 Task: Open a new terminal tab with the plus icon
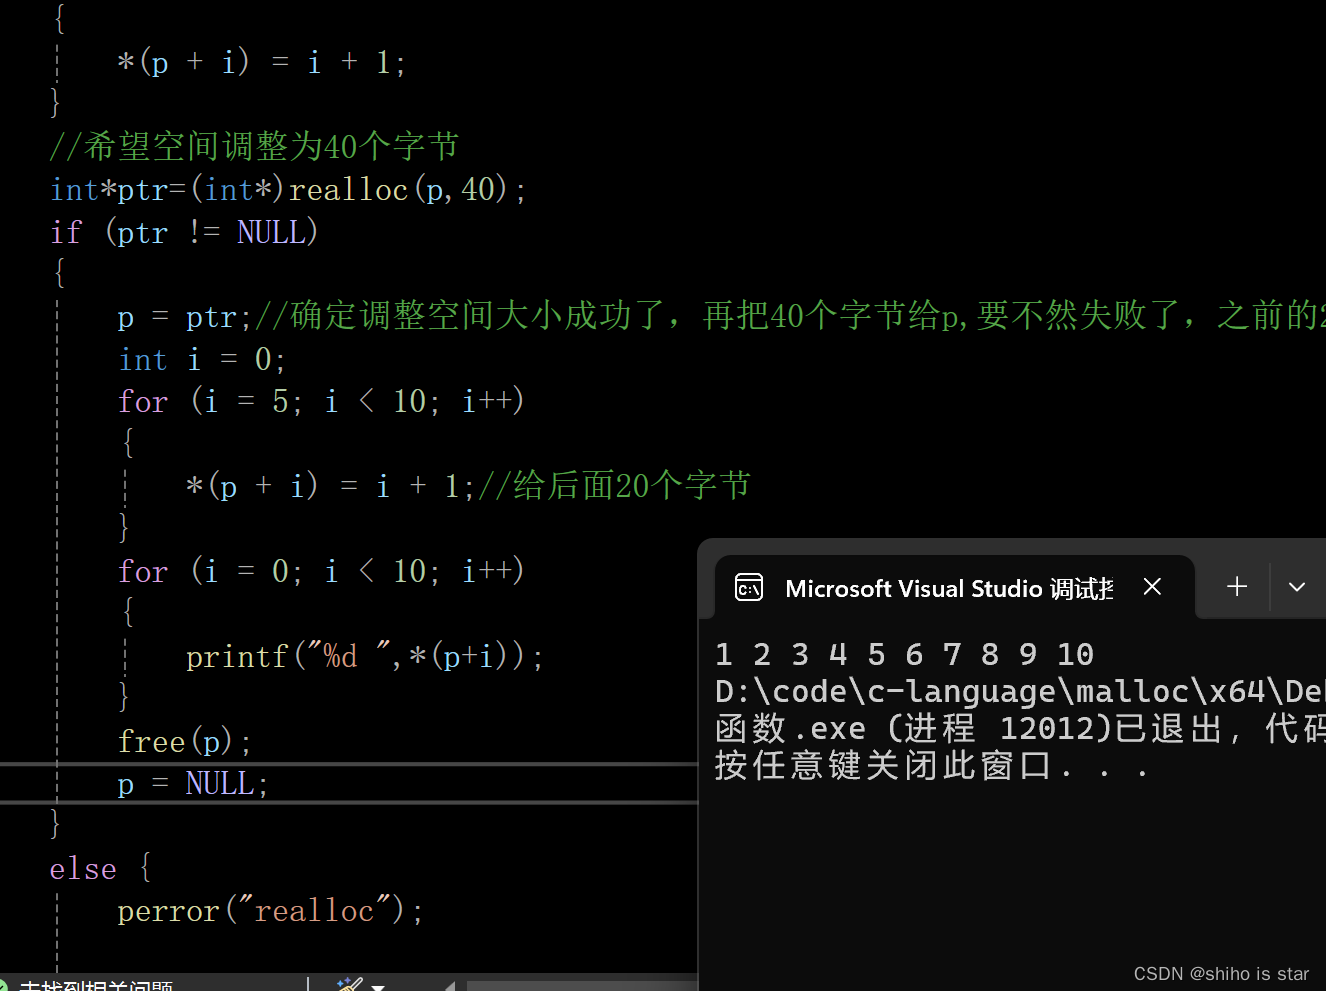pyautogui.click(x=1236, y=587)
